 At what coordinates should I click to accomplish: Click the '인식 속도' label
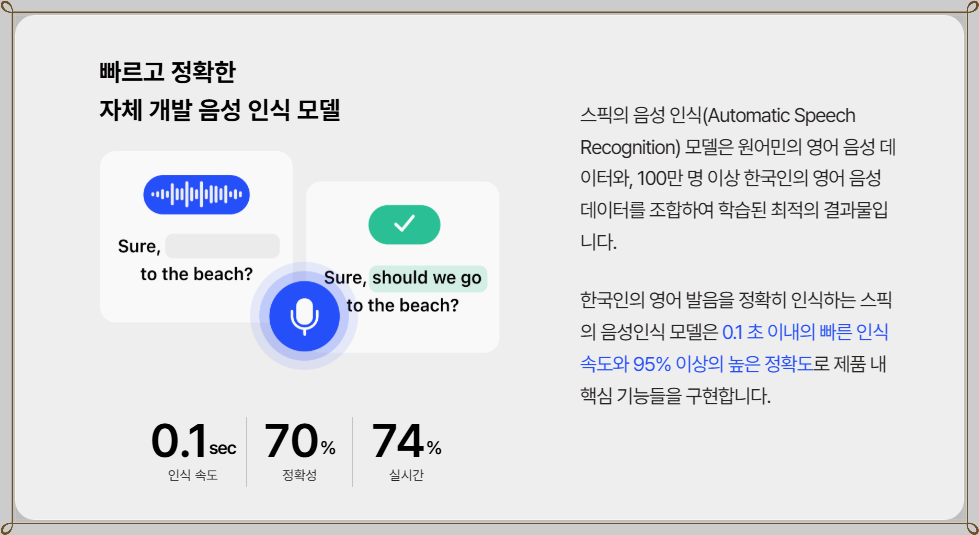[x=193, y=475]
